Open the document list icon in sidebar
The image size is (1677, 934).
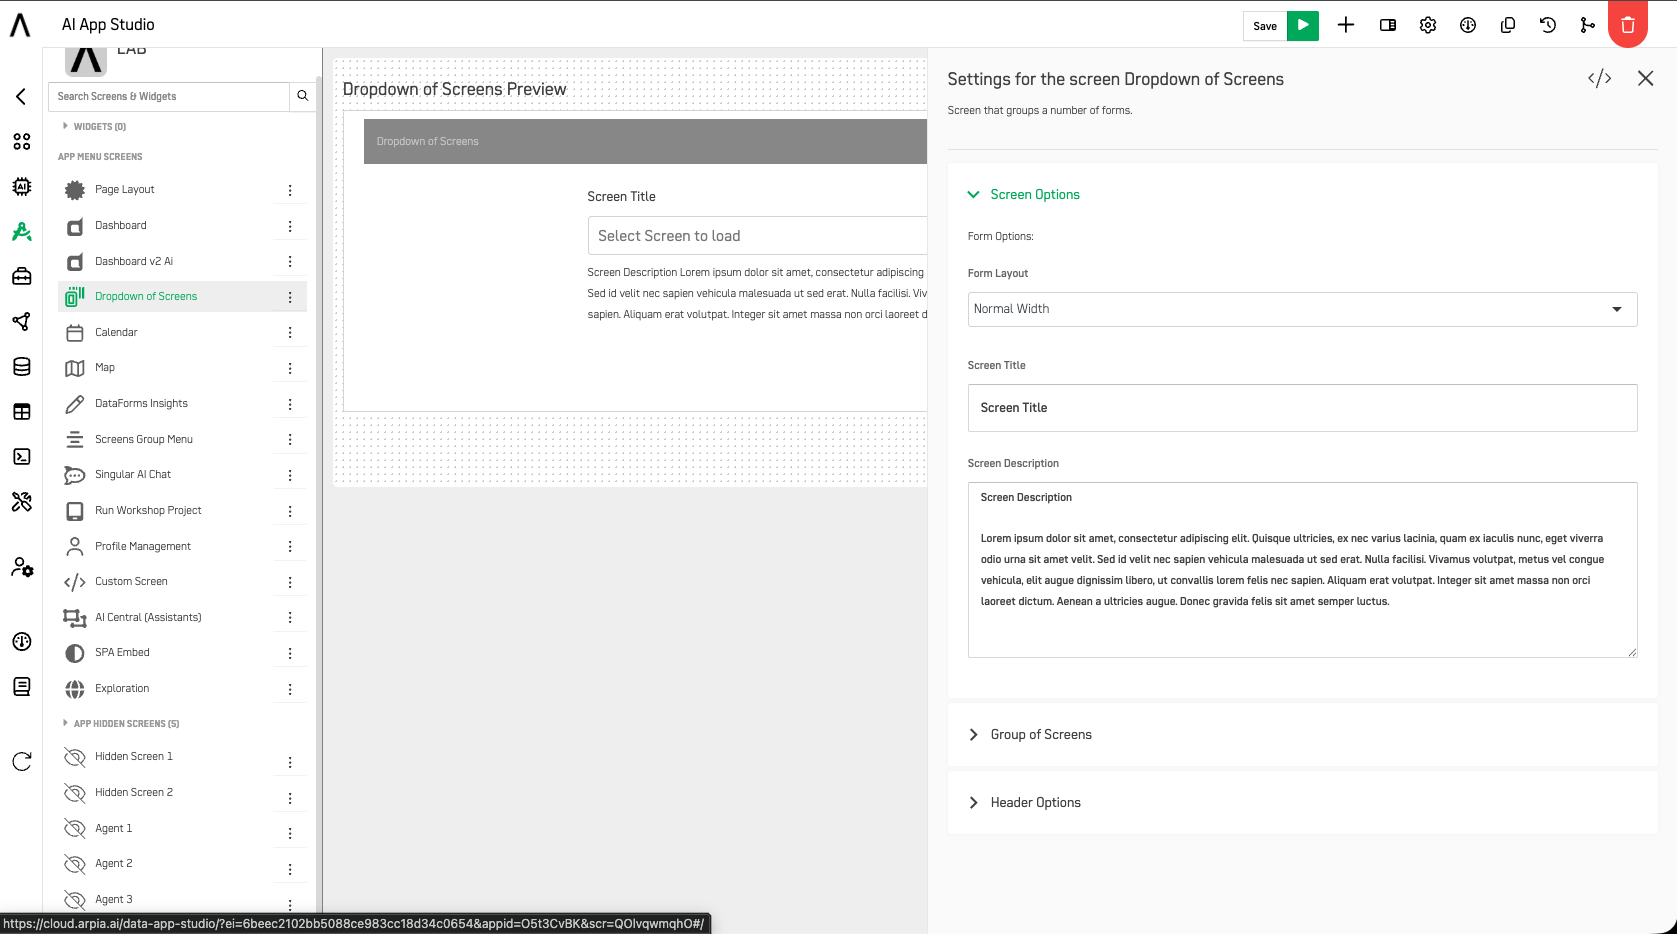[21, 687]
